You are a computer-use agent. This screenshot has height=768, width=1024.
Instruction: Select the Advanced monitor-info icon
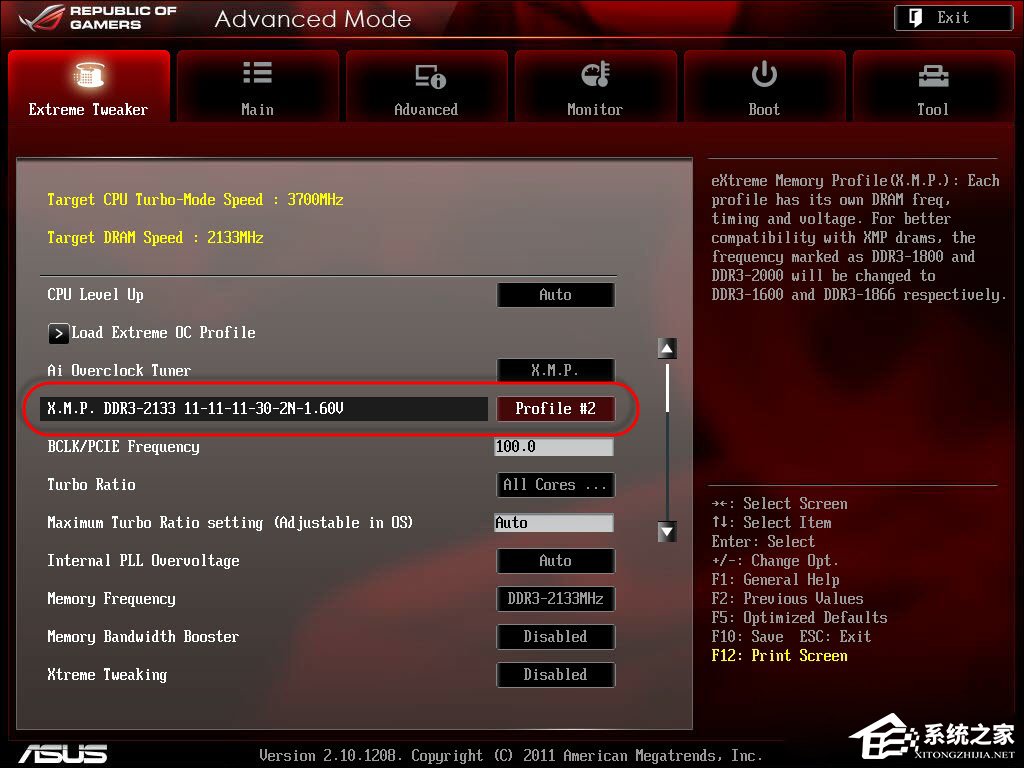430,76
